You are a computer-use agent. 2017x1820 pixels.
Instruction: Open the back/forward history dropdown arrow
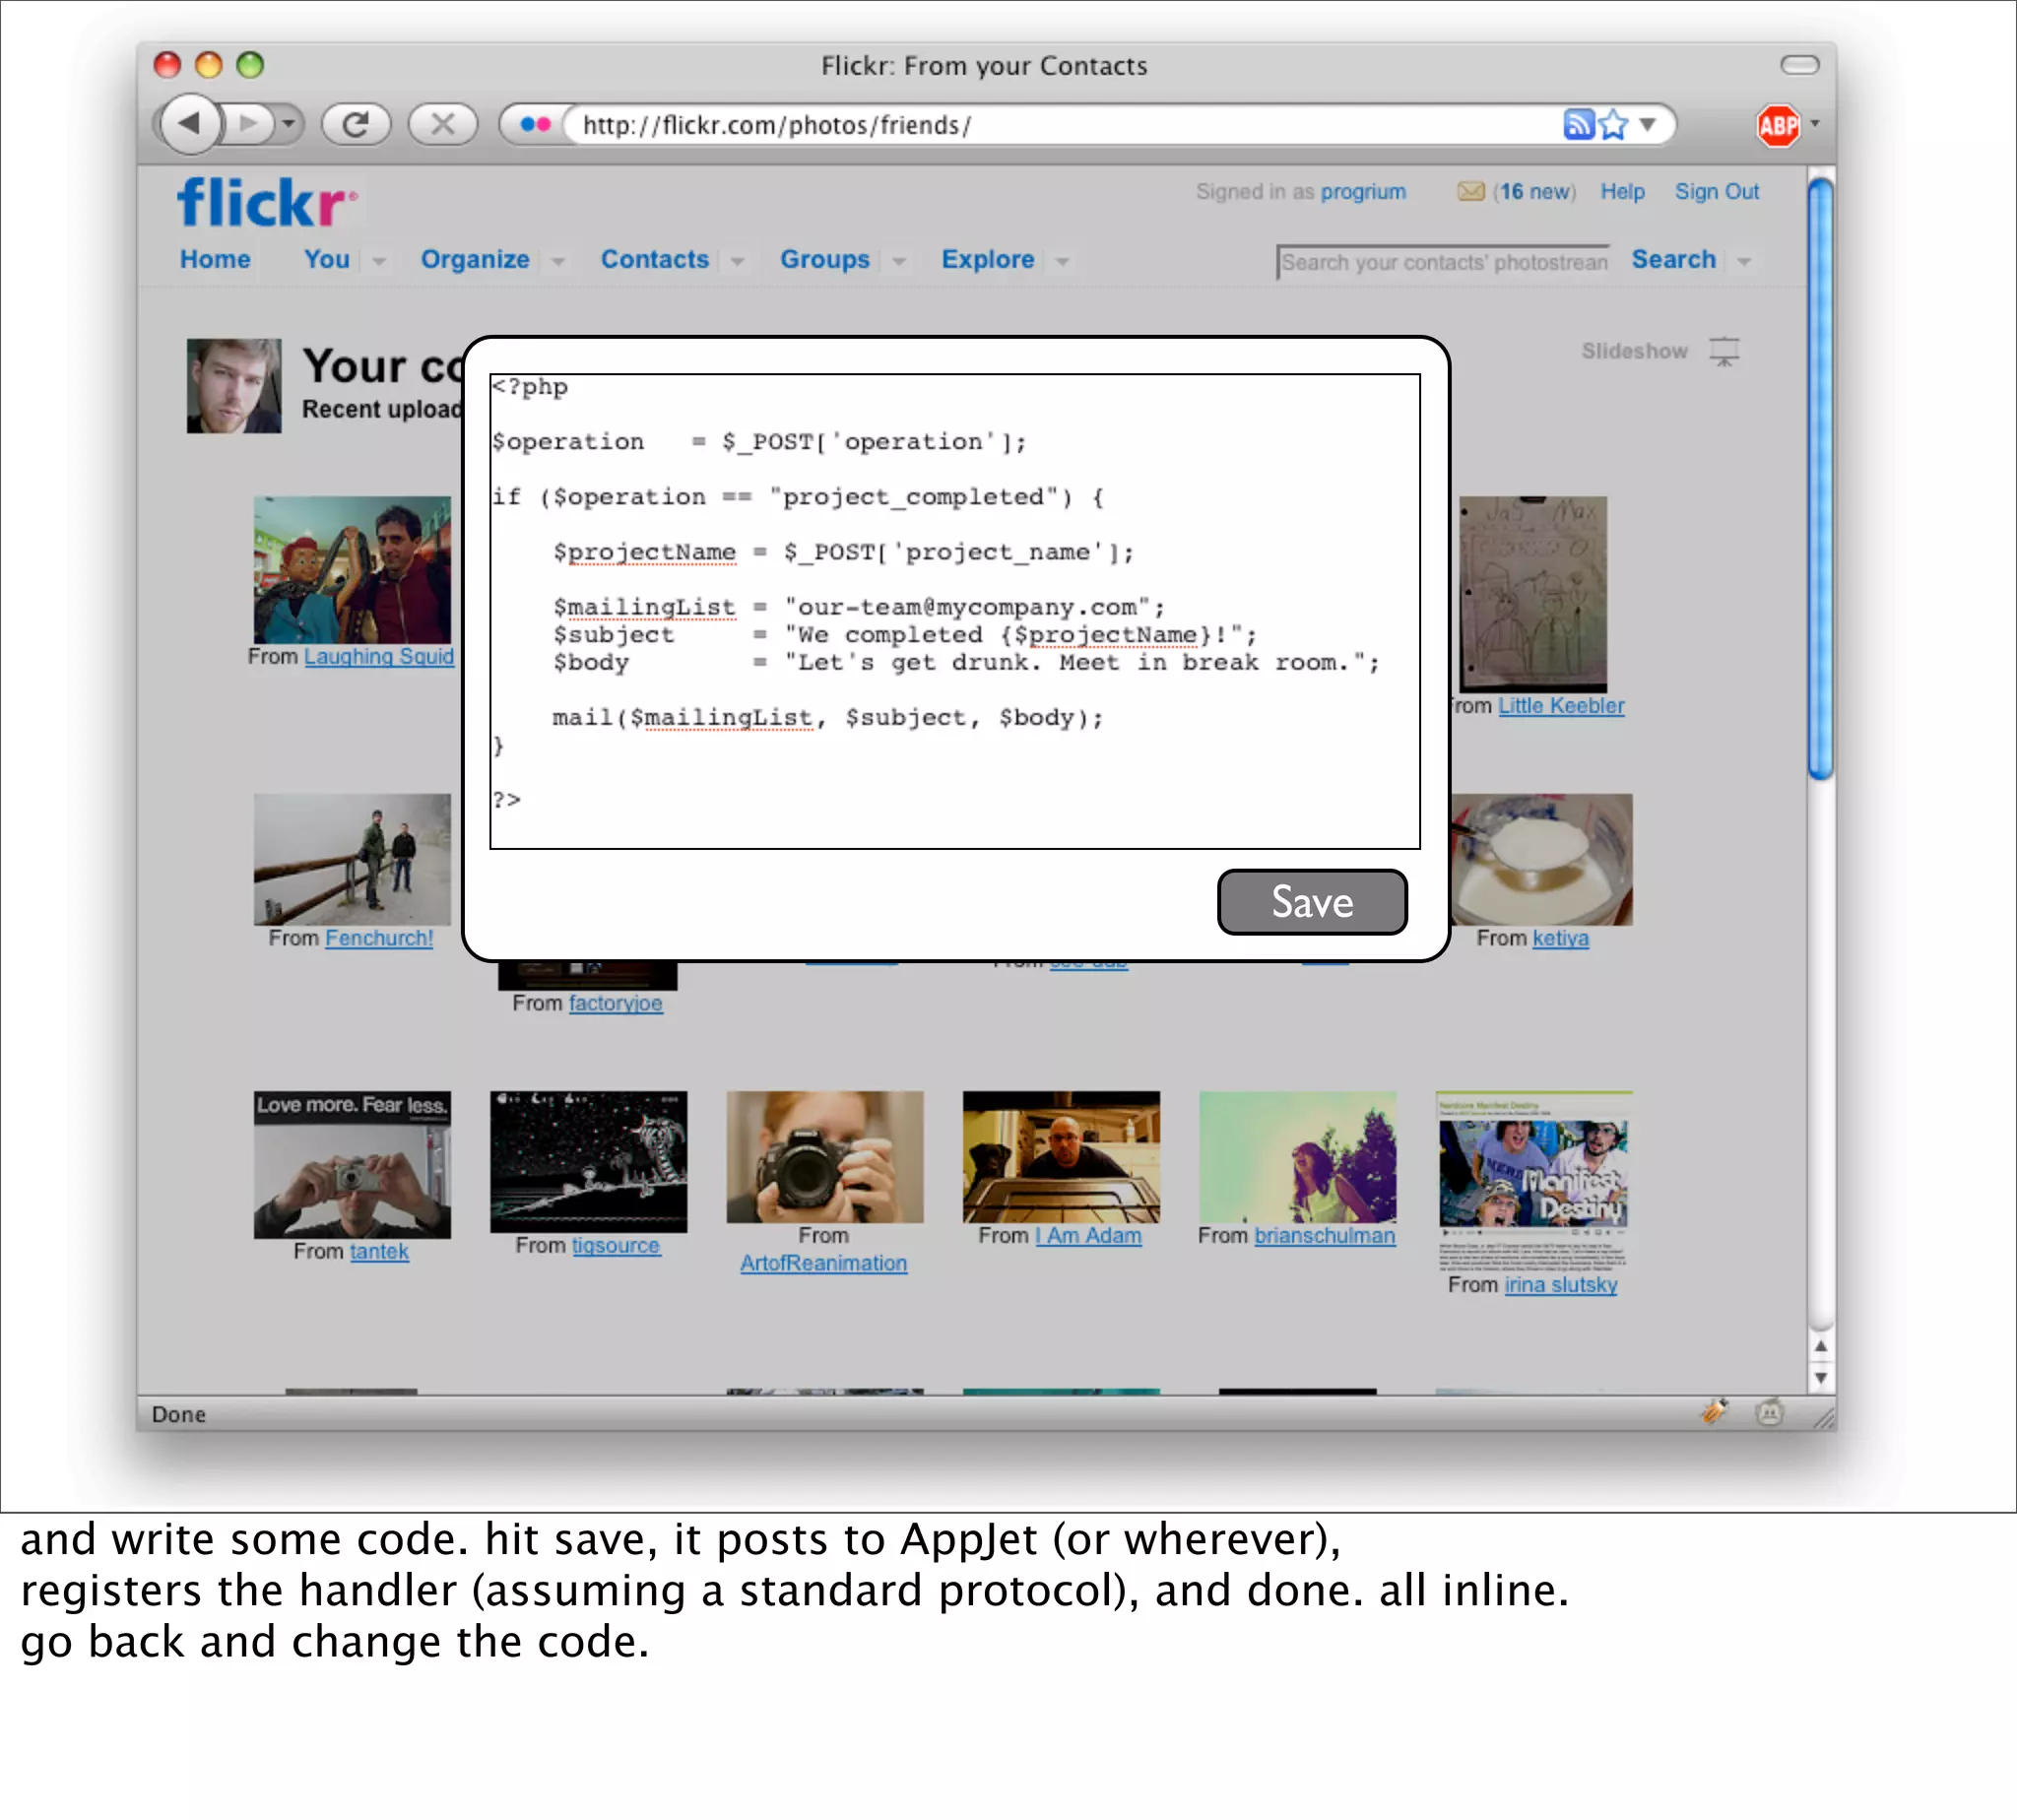[x=288, y=124]
